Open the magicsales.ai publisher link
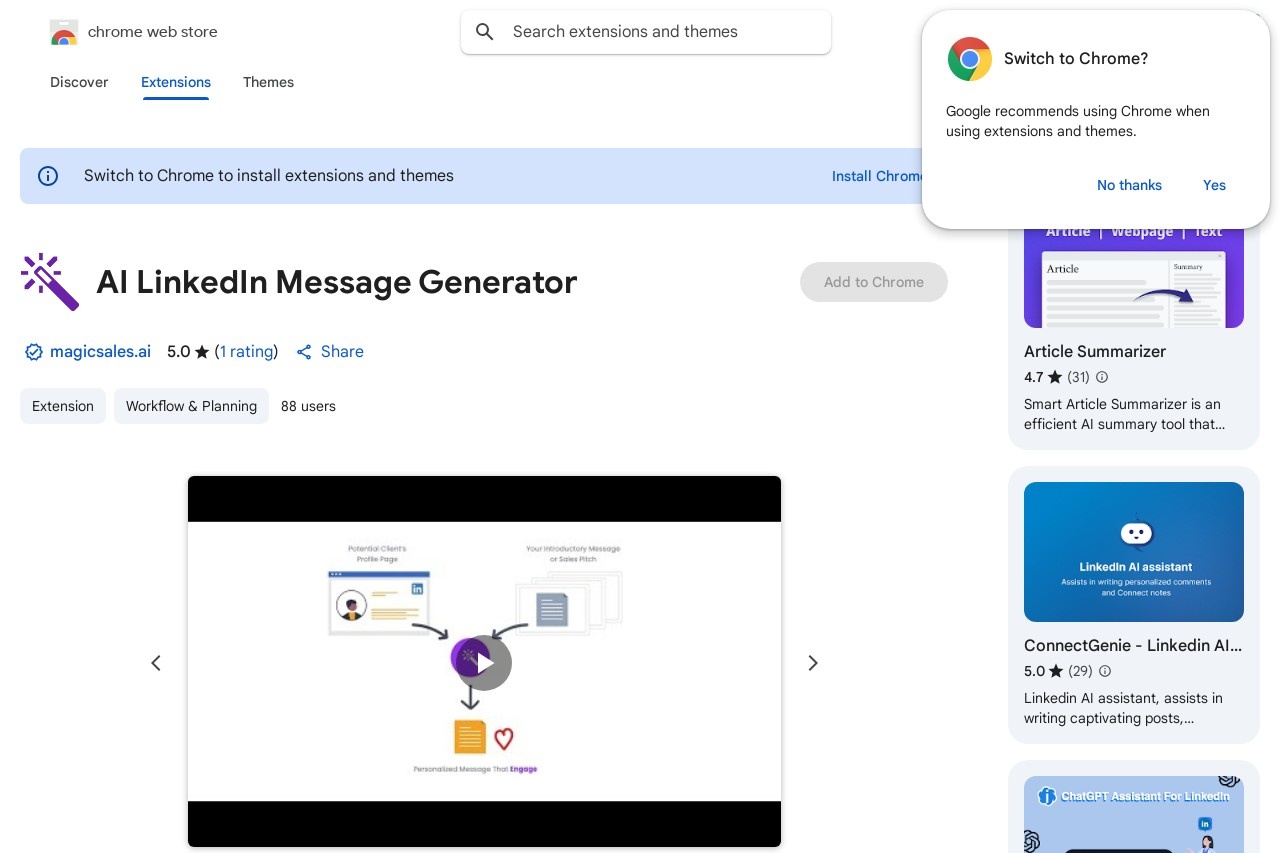 tap(100, 352)
